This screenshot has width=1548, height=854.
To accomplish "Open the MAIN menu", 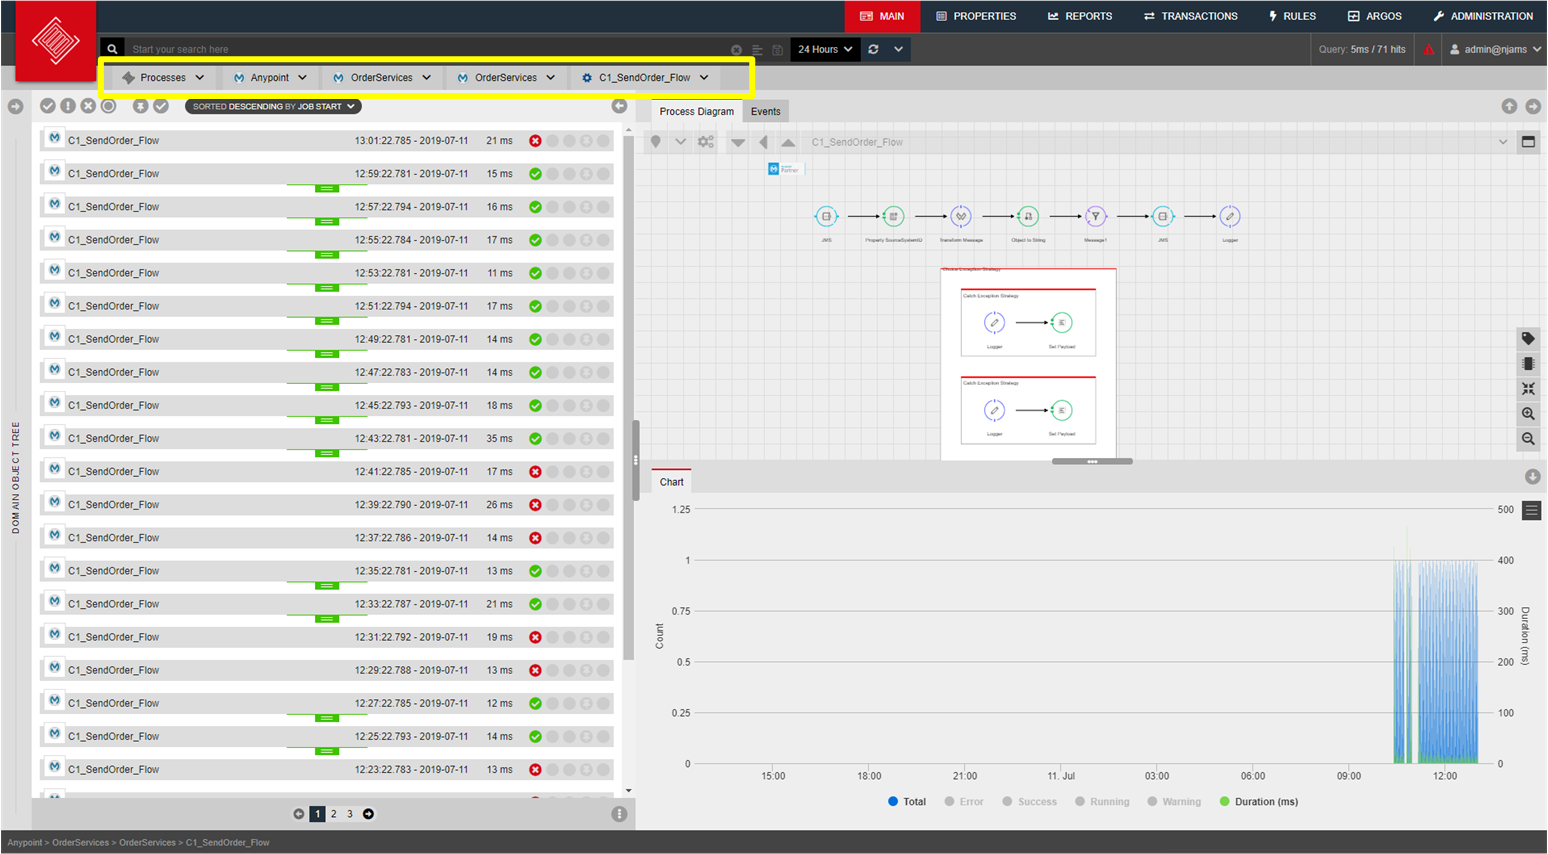I will [882, 16].
